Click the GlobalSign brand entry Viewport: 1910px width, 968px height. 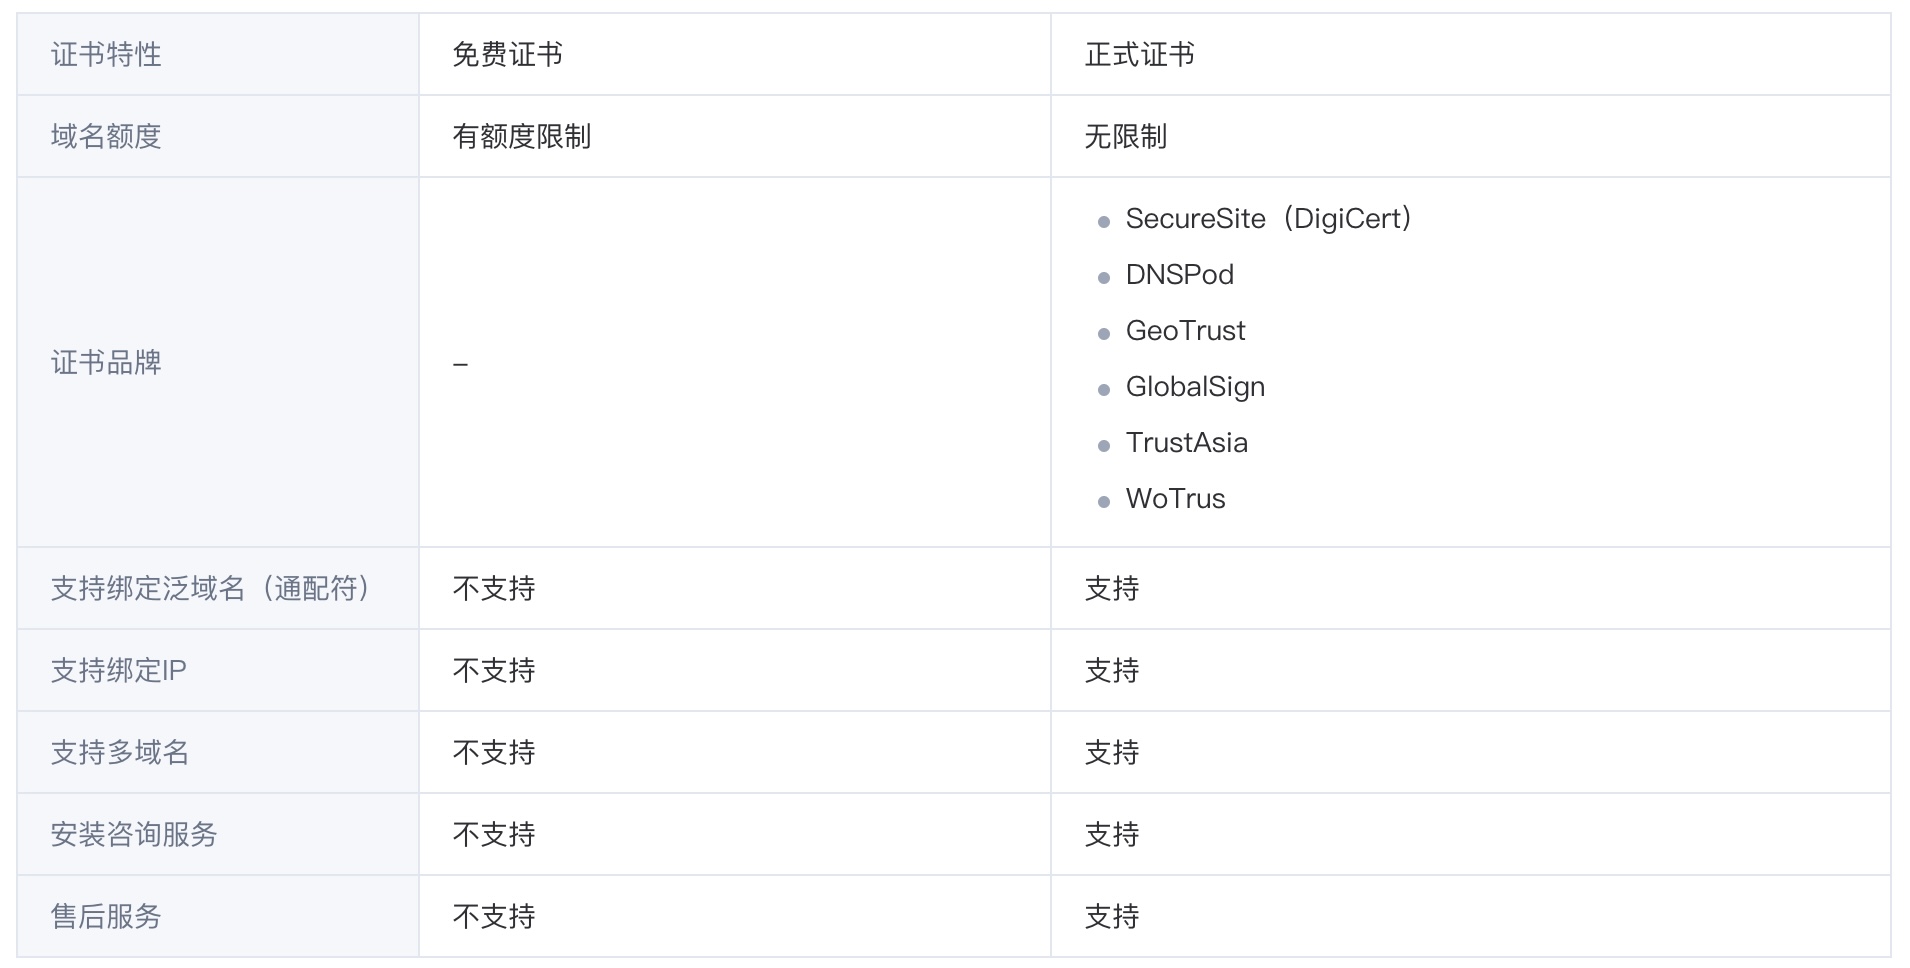[1195, 387]
